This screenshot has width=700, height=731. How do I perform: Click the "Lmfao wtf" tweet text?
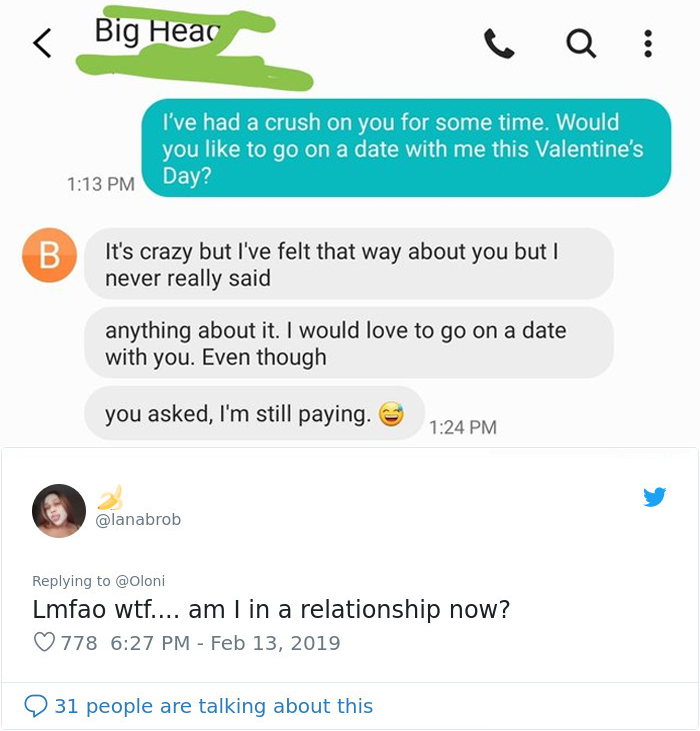[x=273, y=609]
